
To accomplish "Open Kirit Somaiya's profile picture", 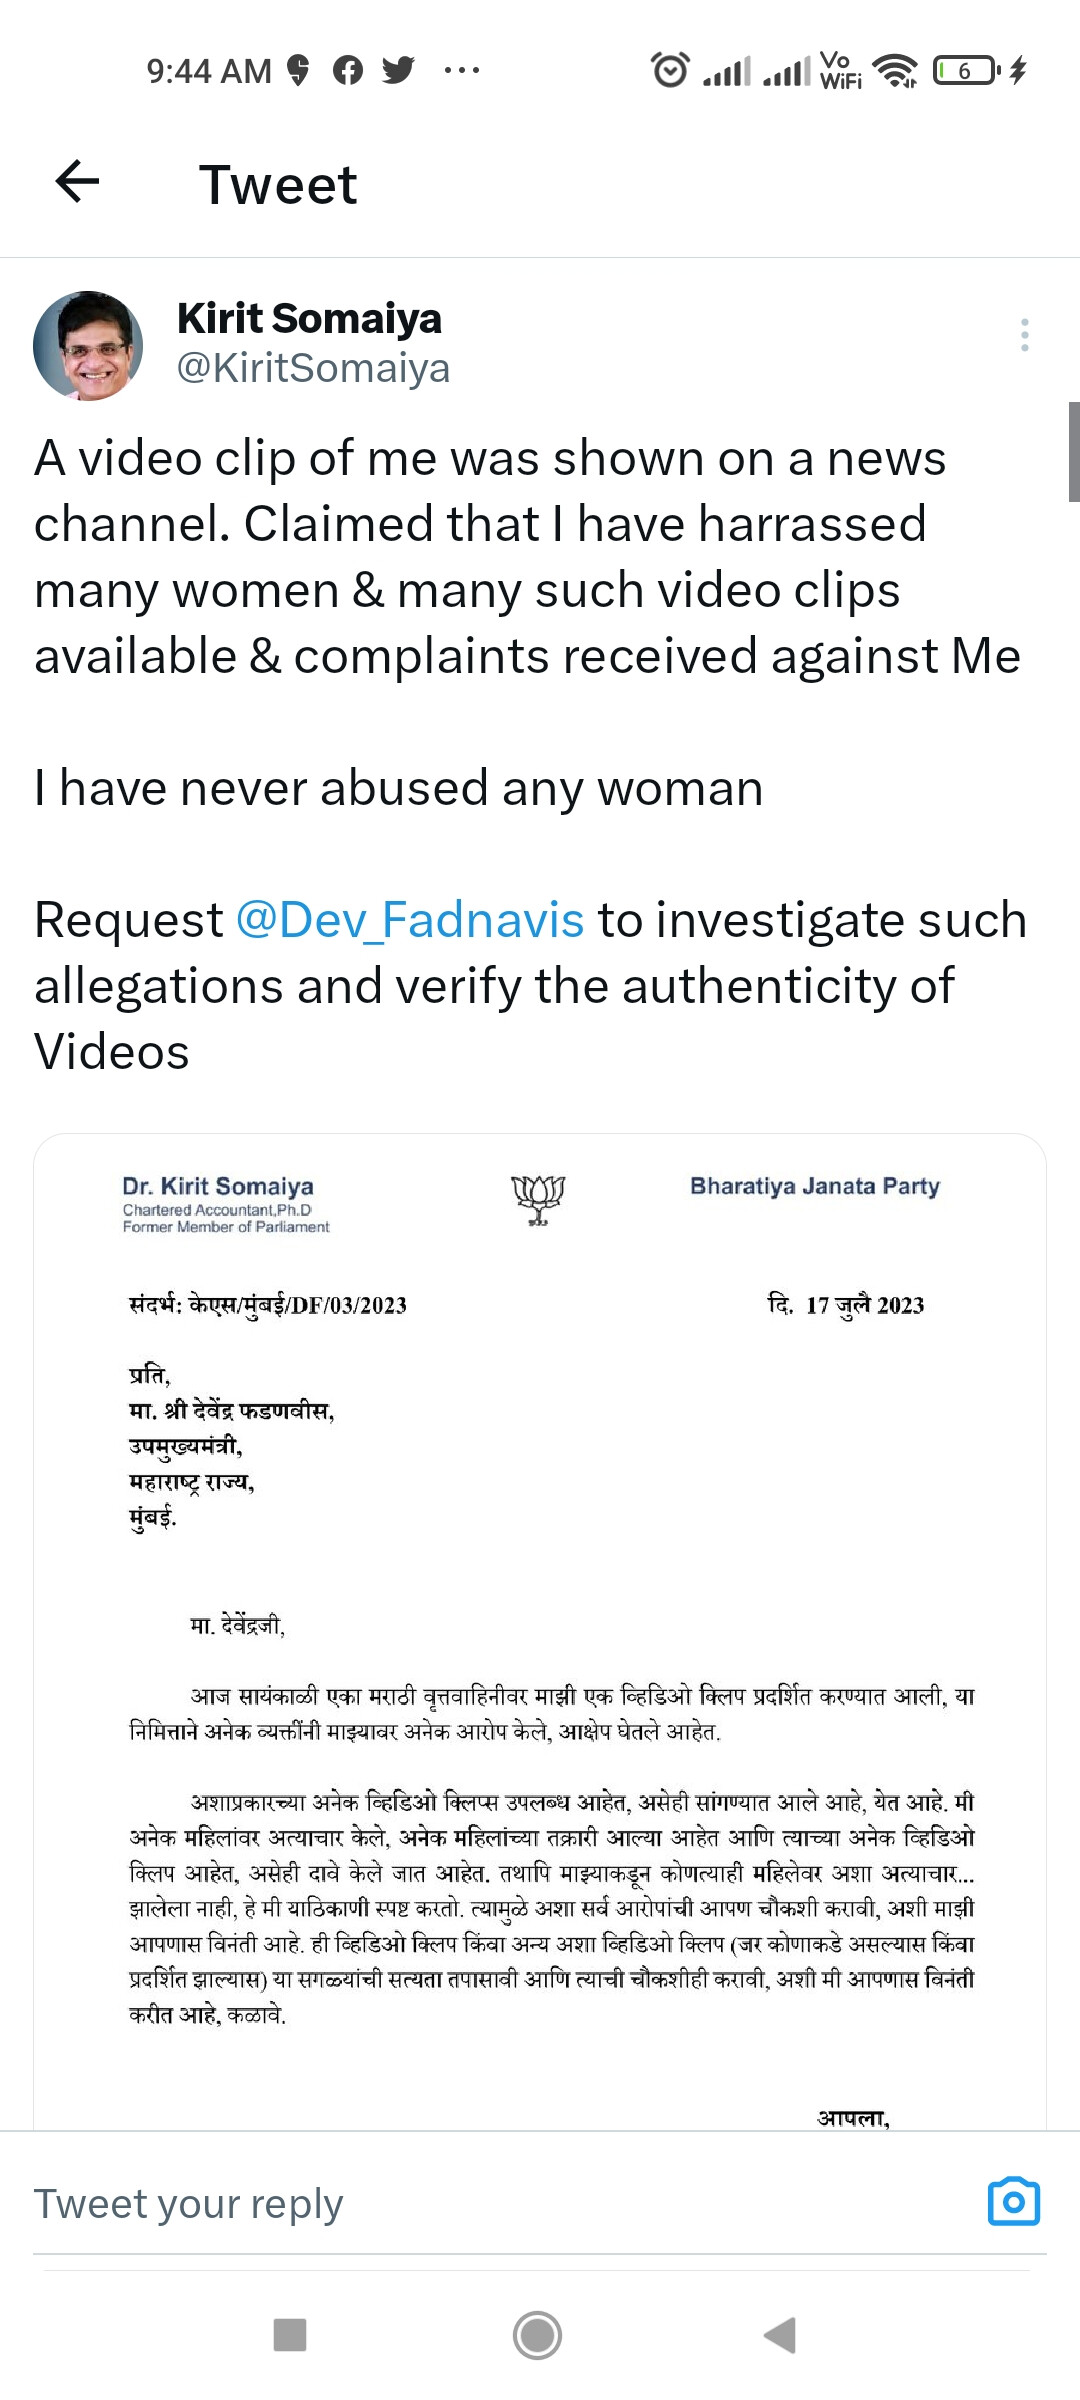I will tap(88, 346).
